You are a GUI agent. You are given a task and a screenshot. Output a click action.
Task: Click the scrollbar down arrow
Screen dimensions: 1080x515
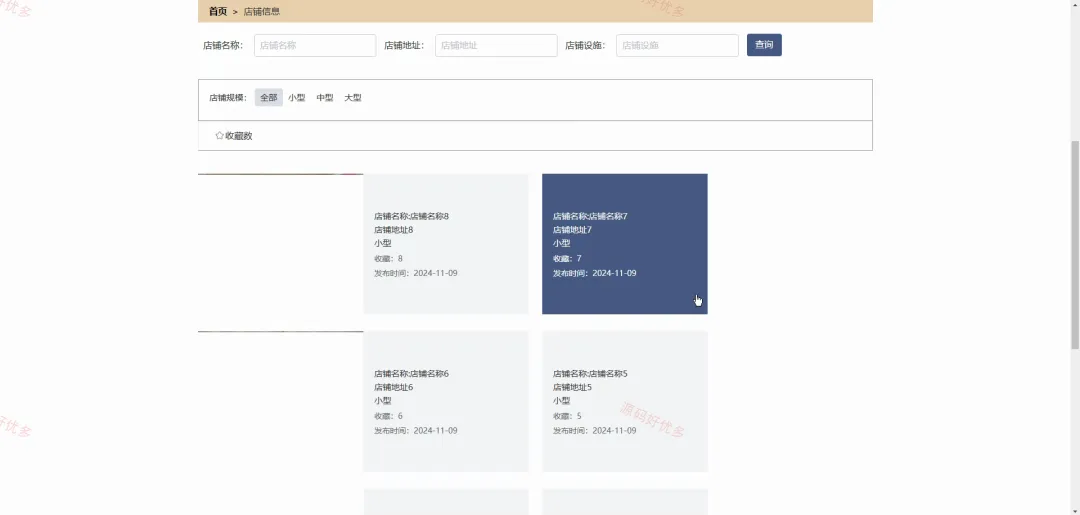coord(1074,510)
